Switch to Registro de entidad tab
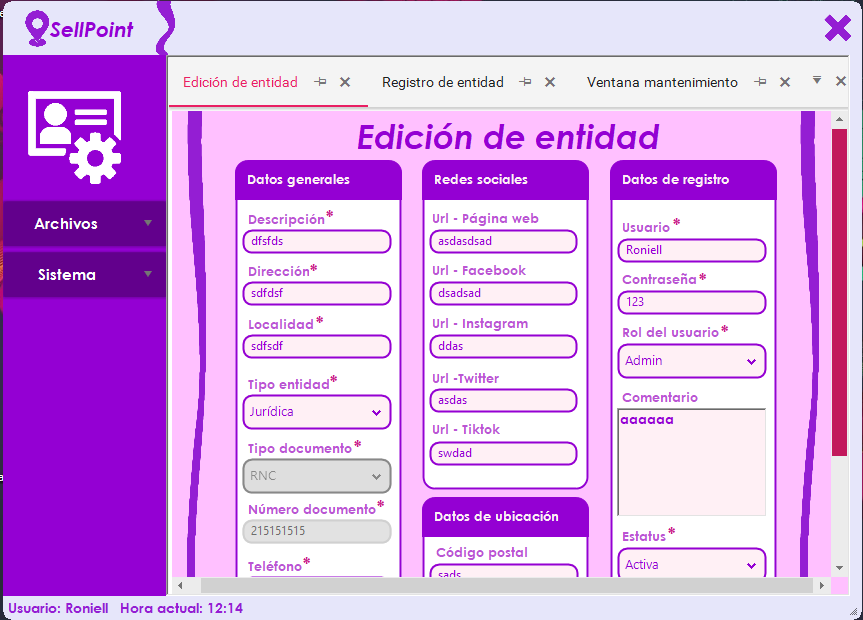863x620 pixels. pyautogui.click(x=443, y=83)
